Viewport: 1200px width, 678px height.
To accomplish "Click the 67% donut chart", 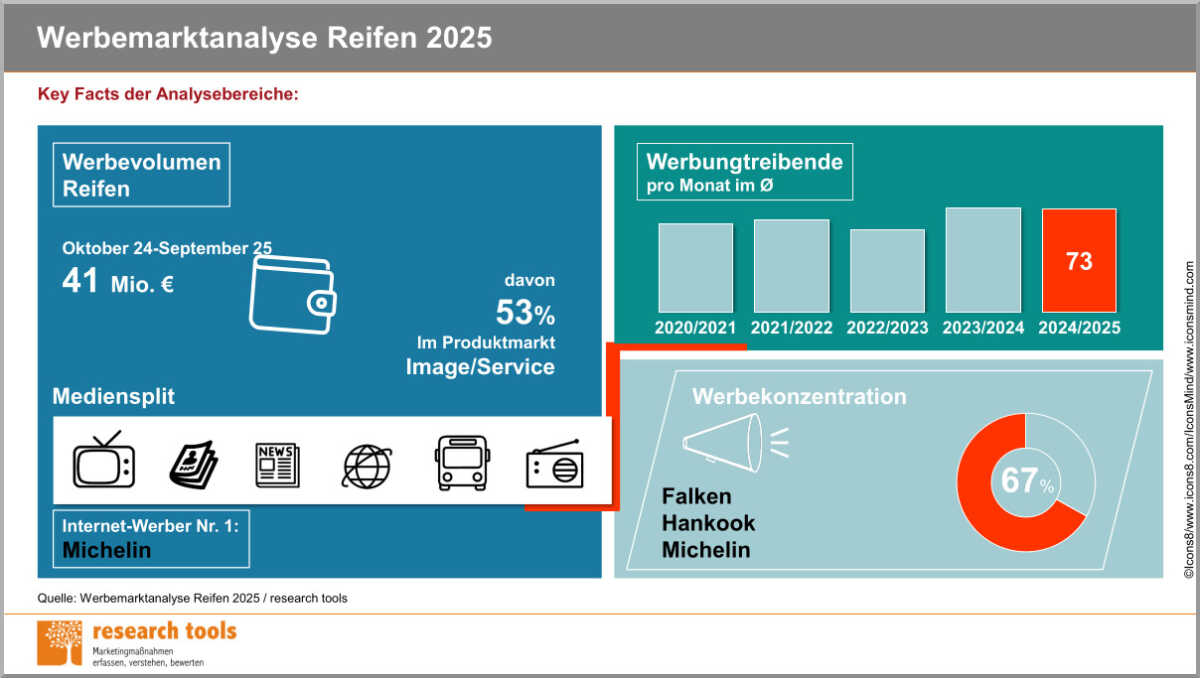I will tap(1025, 482).
